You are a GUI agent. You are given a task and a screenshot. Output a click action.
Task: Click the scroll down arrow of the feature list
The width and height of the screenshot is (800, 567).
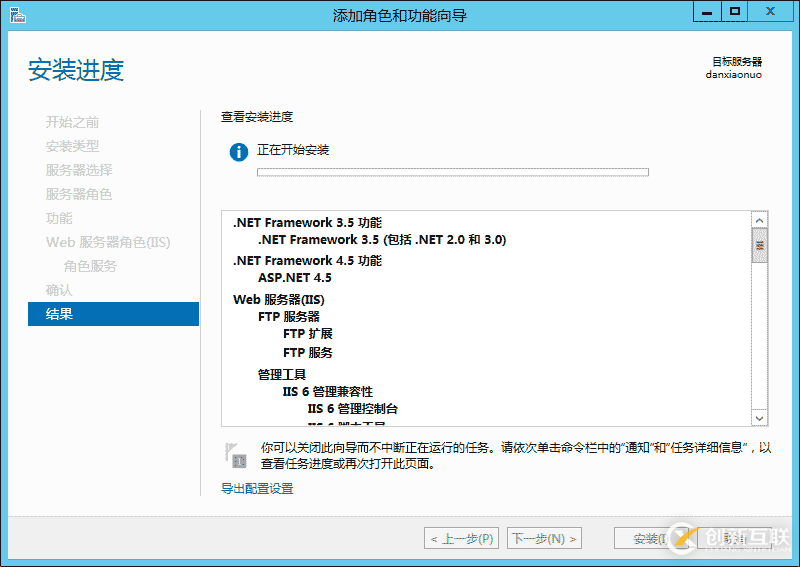tap(760, 418)
